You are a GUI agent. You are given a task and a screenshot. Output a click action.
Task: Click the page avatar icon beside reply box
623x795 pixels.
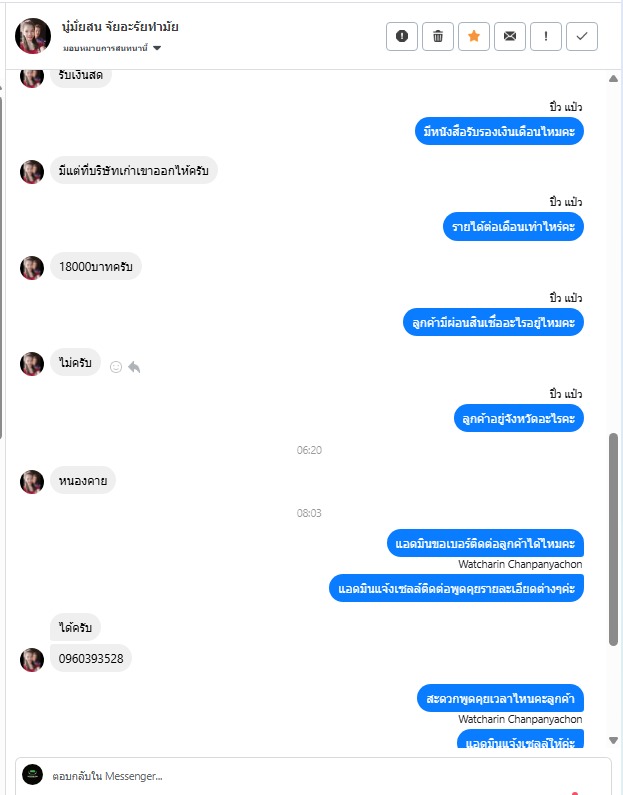[32, 775]
